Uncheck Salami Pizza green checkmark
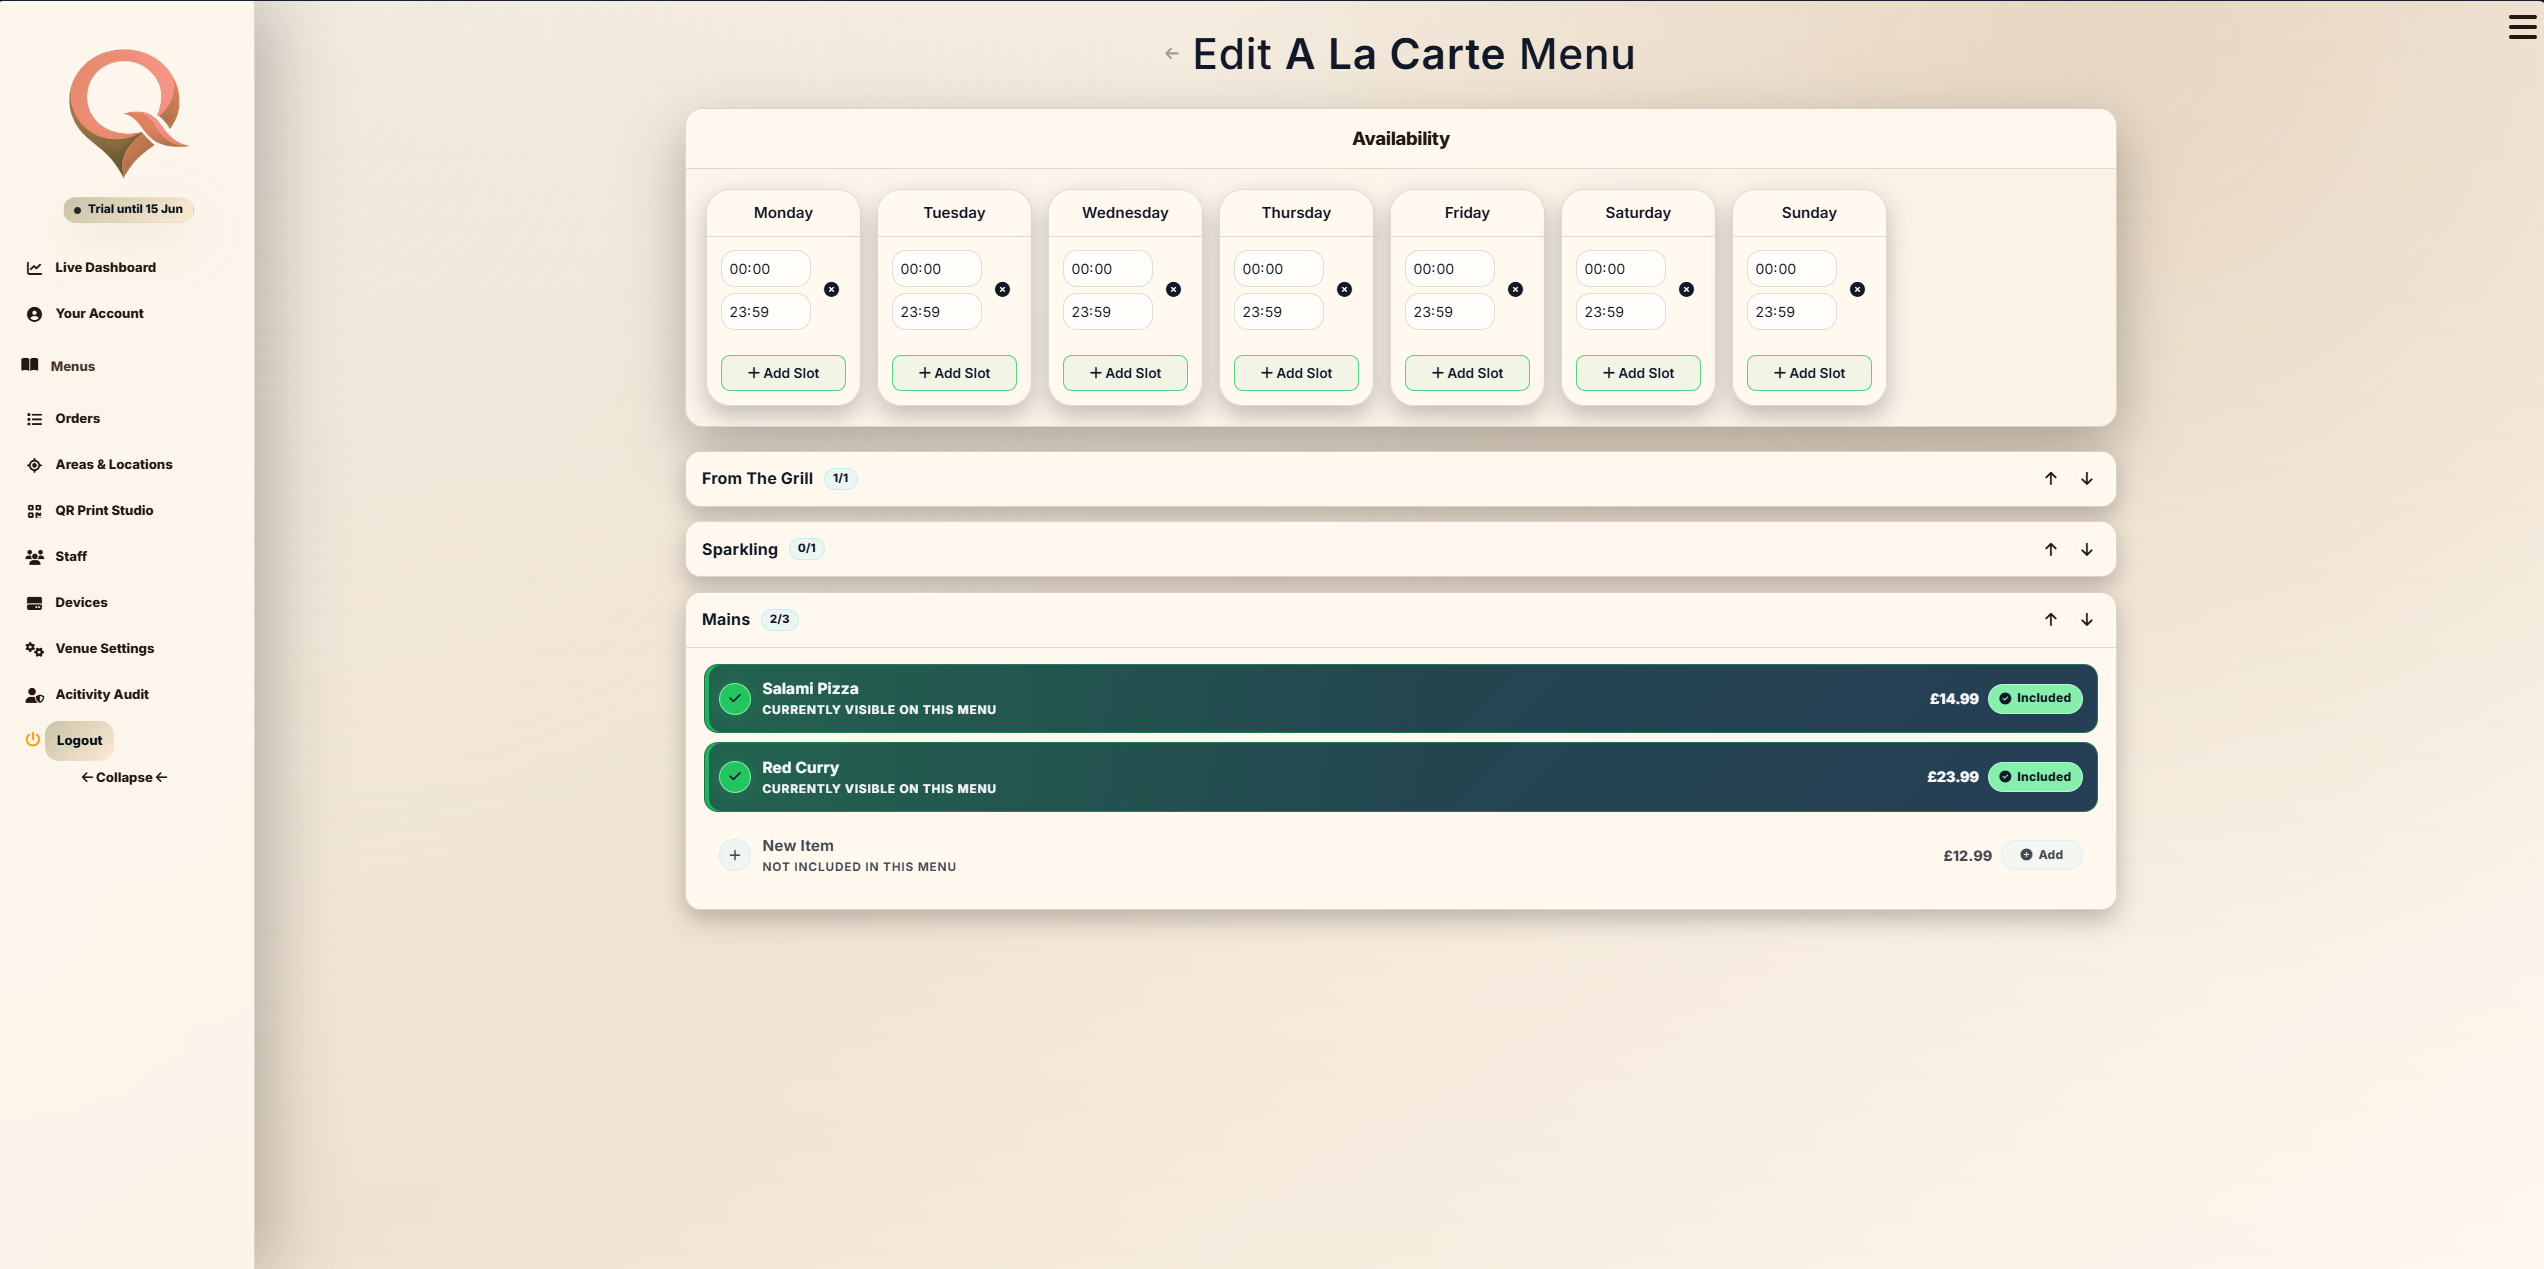The height and width of the screenshot is (1269, 2544). [735, 699]
